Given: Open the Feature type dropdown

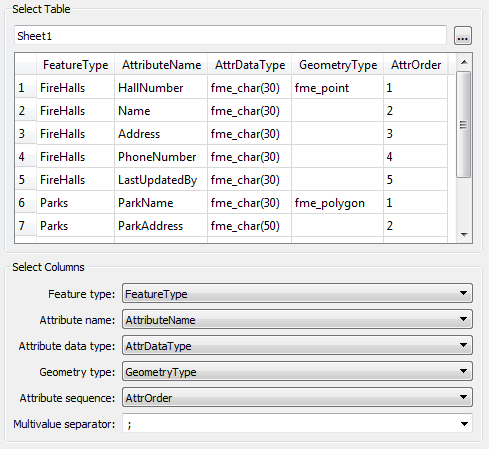Looking at the screenshot, I should point(297,293).
